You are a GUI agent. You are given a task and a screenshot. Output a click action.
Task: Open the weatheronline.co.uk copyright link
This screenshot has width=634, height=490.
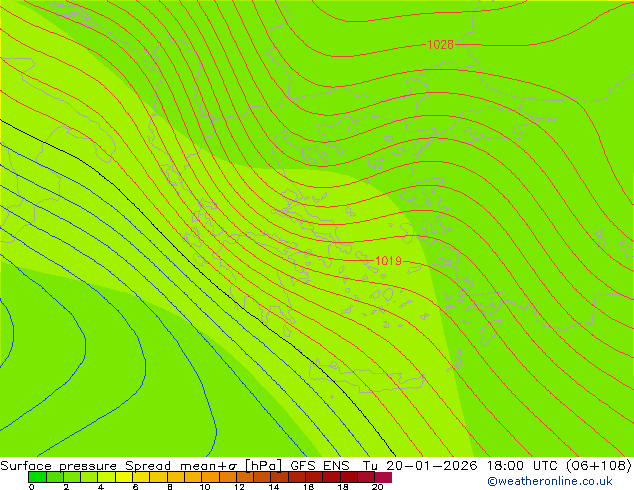coord(550,481)
